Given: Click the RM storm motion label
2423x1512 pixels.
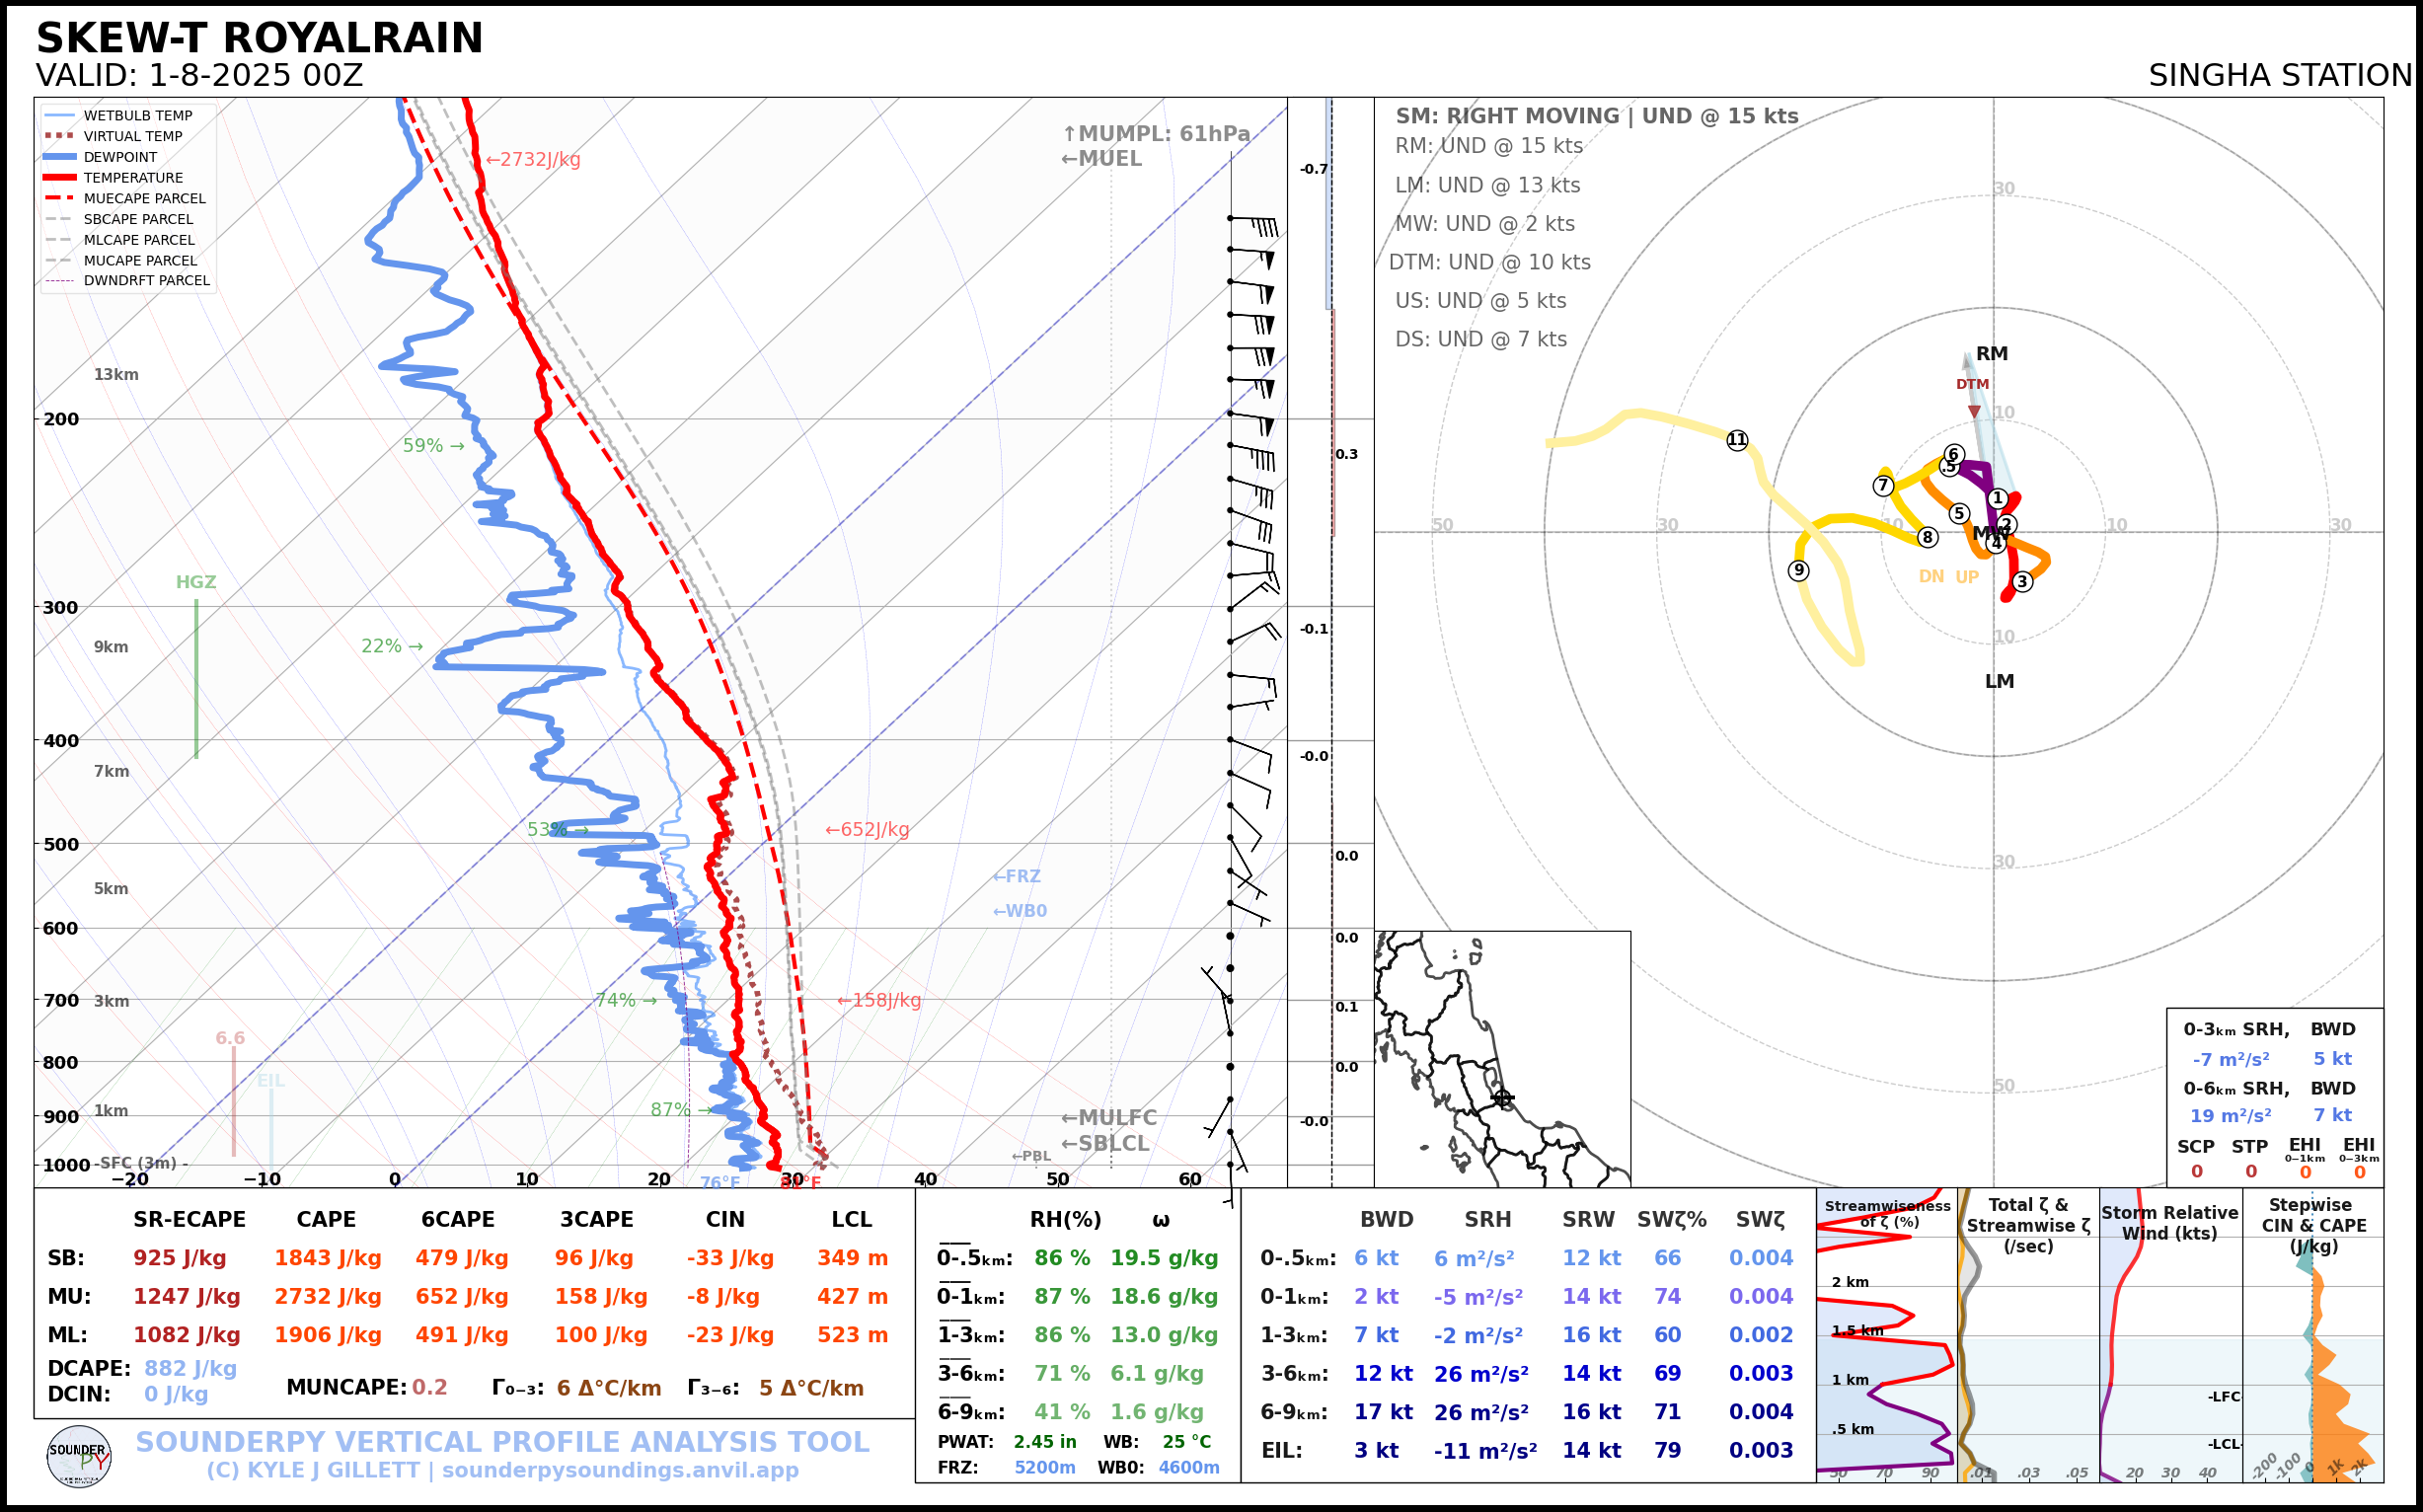Looking at the screenshot, I should [1991, 354].
